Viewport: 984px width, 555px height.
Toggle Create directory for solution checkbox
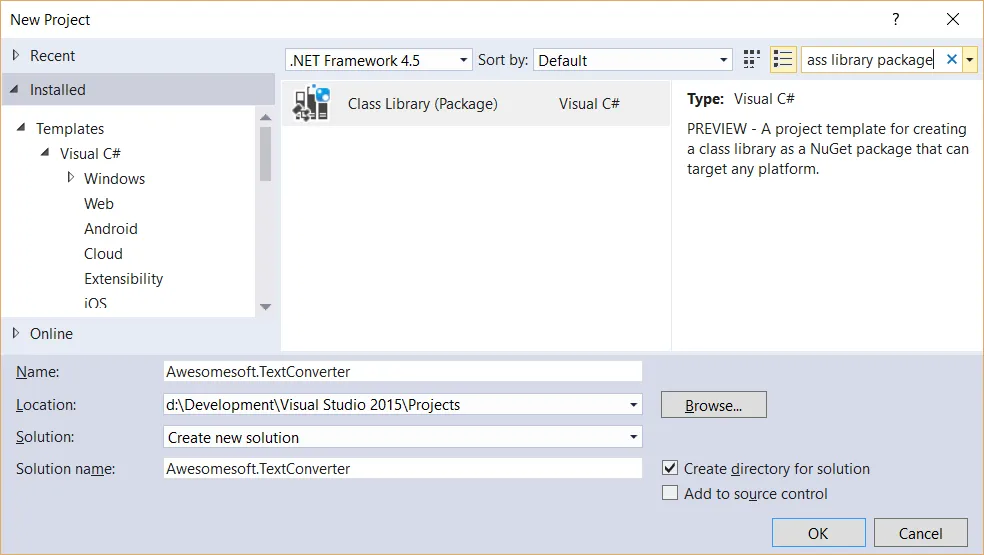(670, 468)
